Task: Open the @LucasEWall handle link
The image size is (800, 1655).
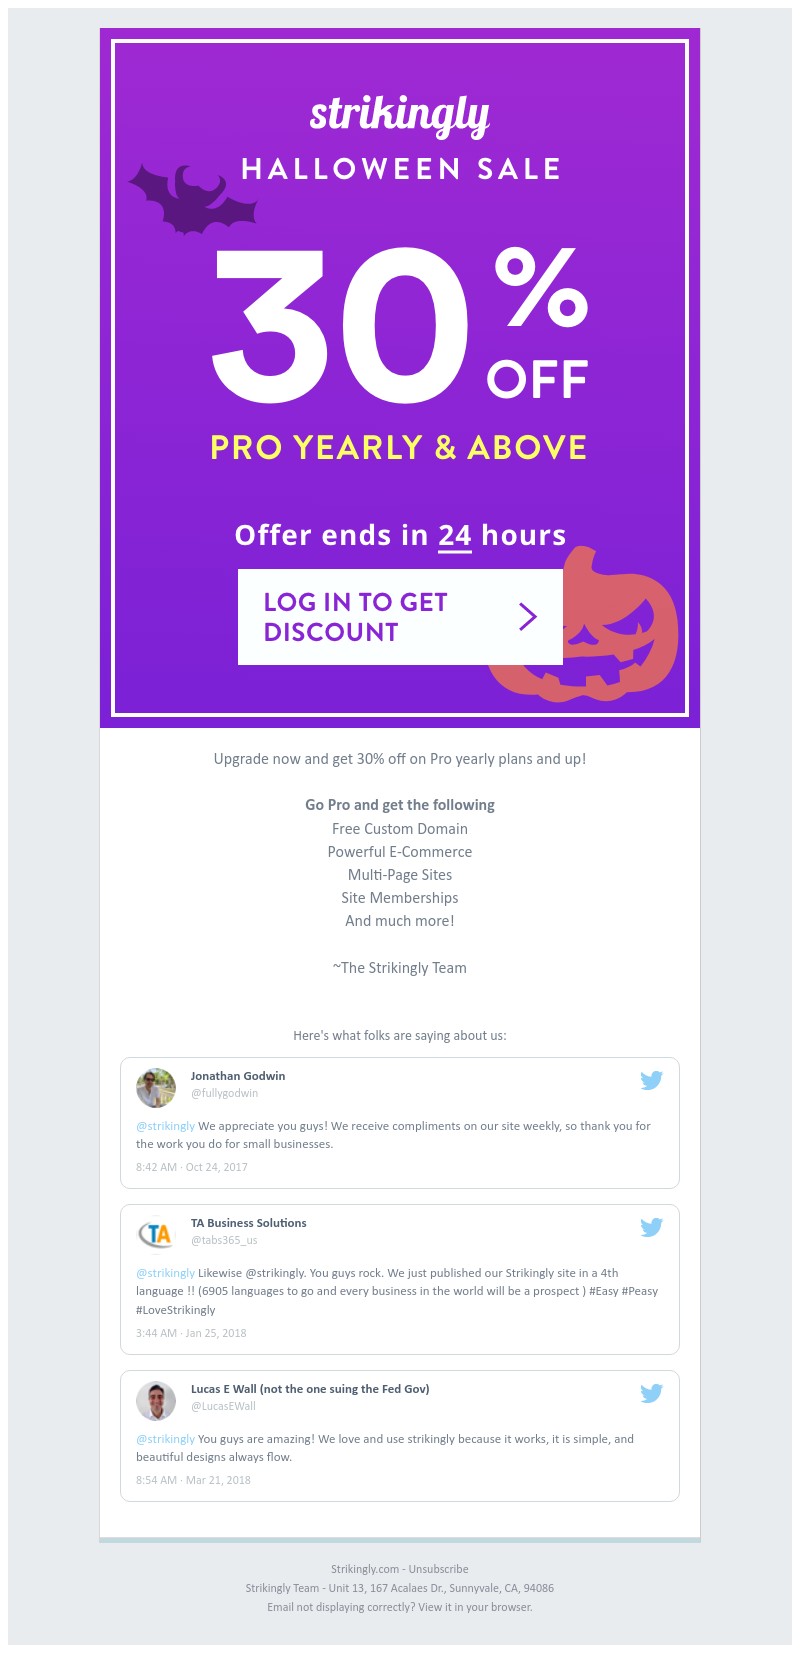Action: 223,1406
